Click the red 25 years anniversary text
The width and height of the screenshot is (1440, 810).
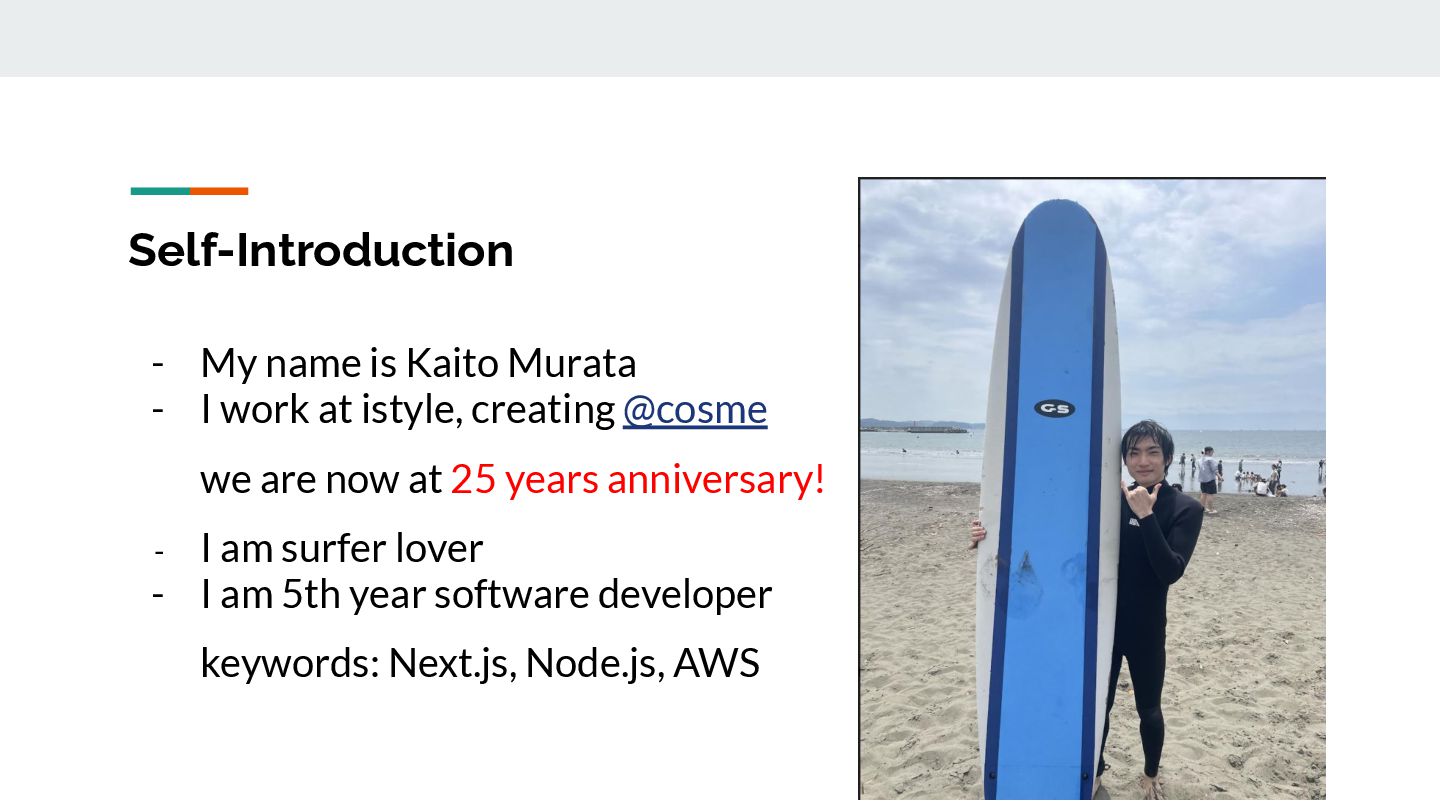pyautogui.click(x=638, y=479)
